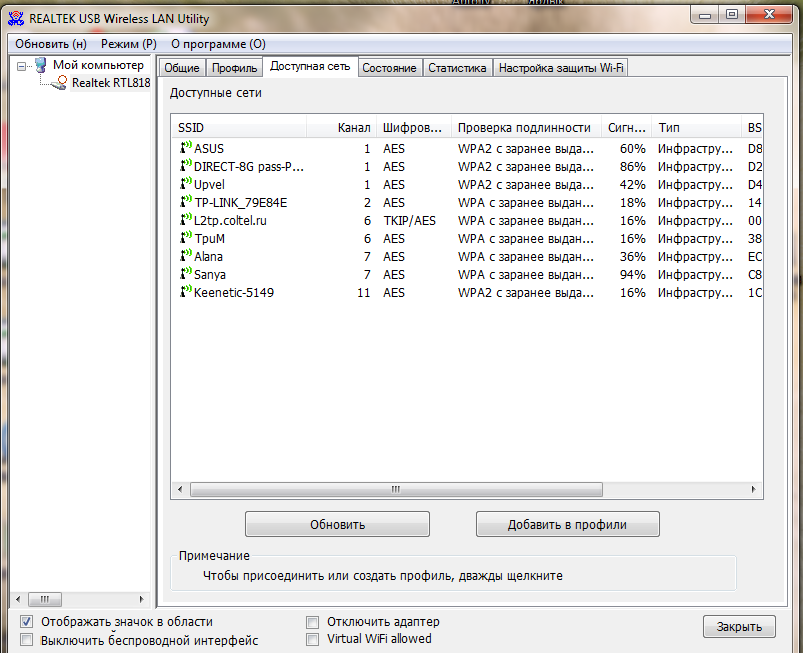The image size is (803, 653).
Task: Select the 'TP-LINK_79E84E' network name
Action: pos(241,202)
